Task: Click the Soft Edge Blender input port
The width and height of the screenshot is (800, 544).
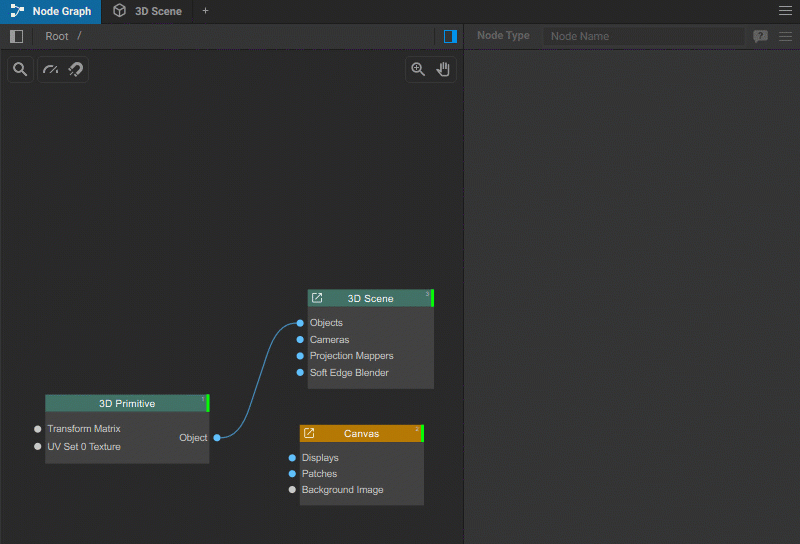Action: click(x=300, y=373)
